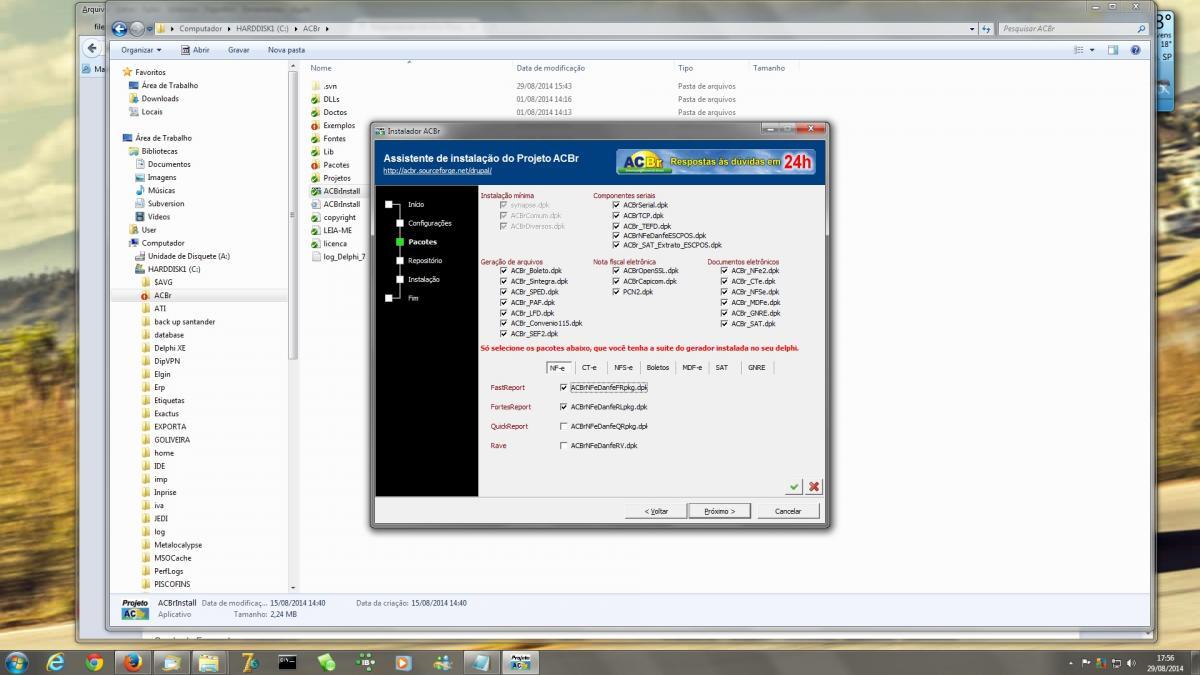
Task: Click the Voltar button
Action: [x=655, y=510]
